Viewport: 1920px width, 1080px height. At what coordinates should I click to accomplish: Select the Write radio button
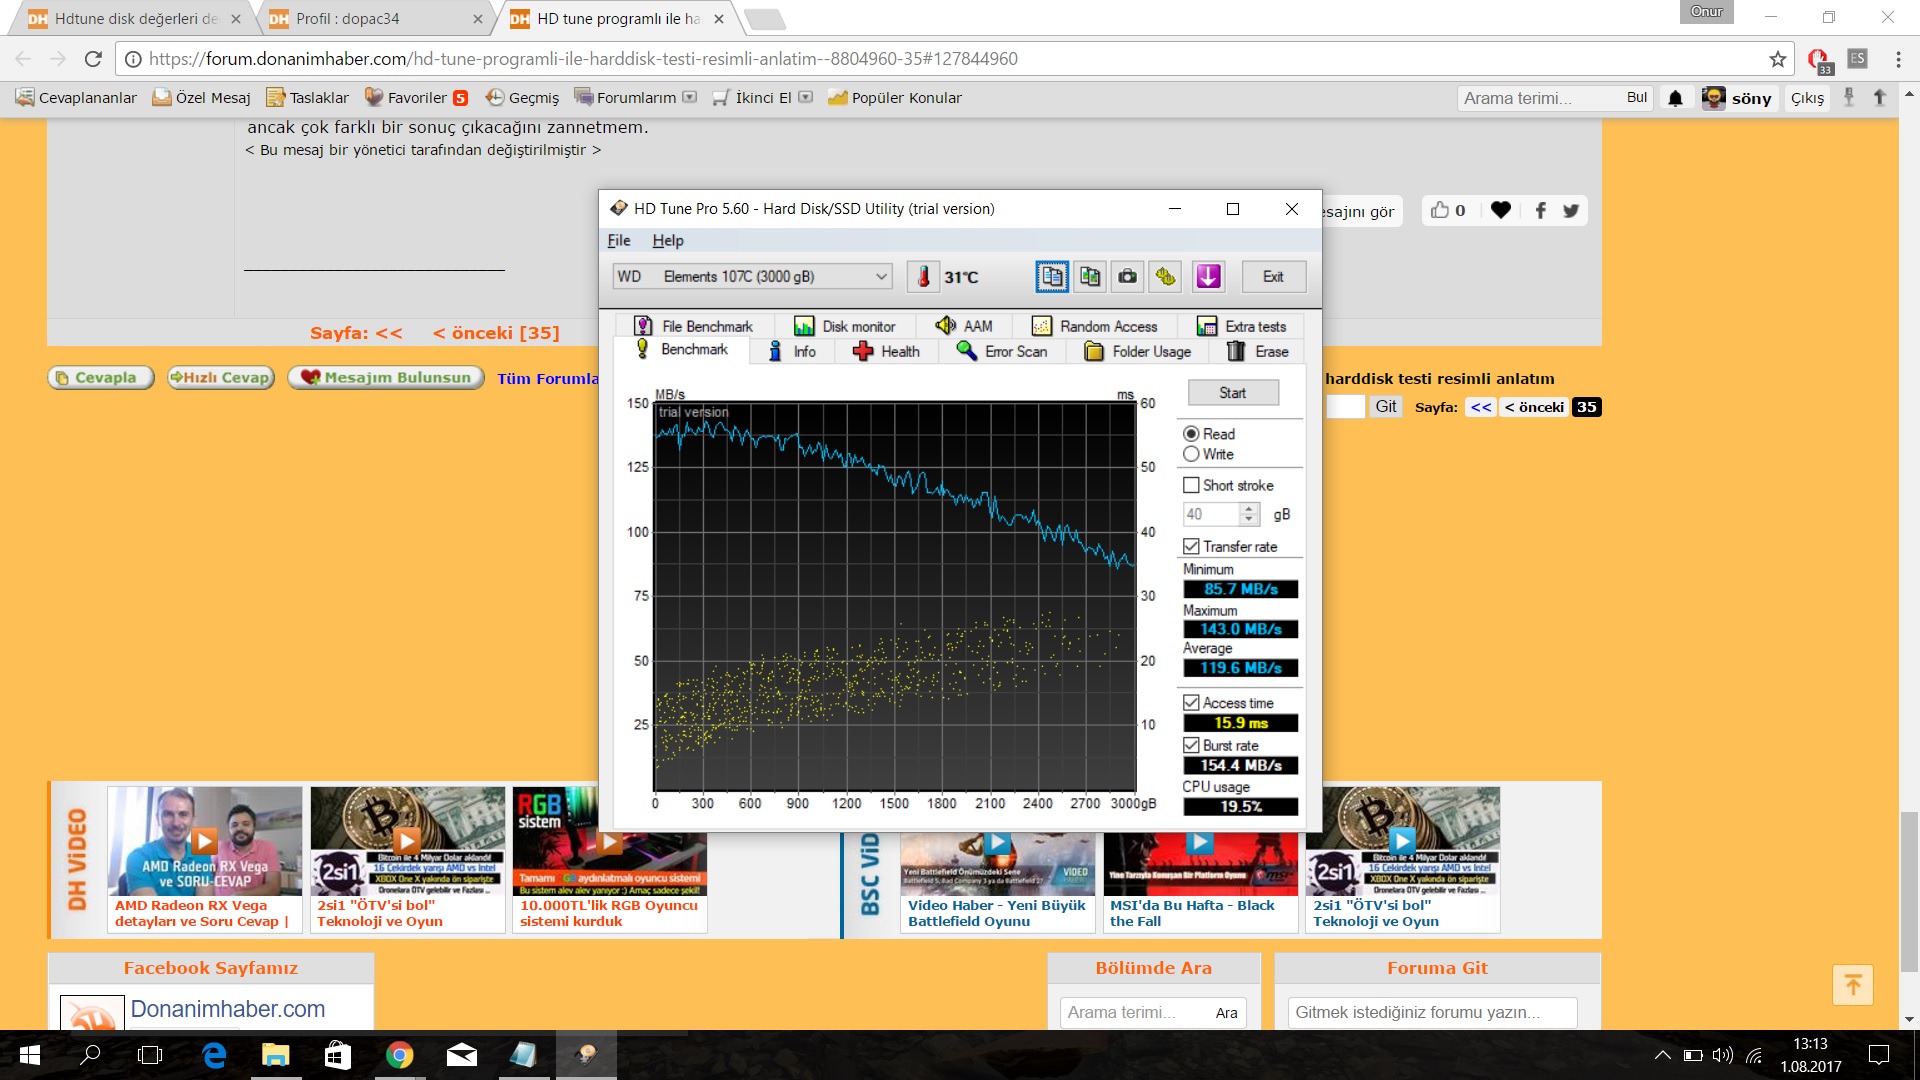tap(1191, 454)
